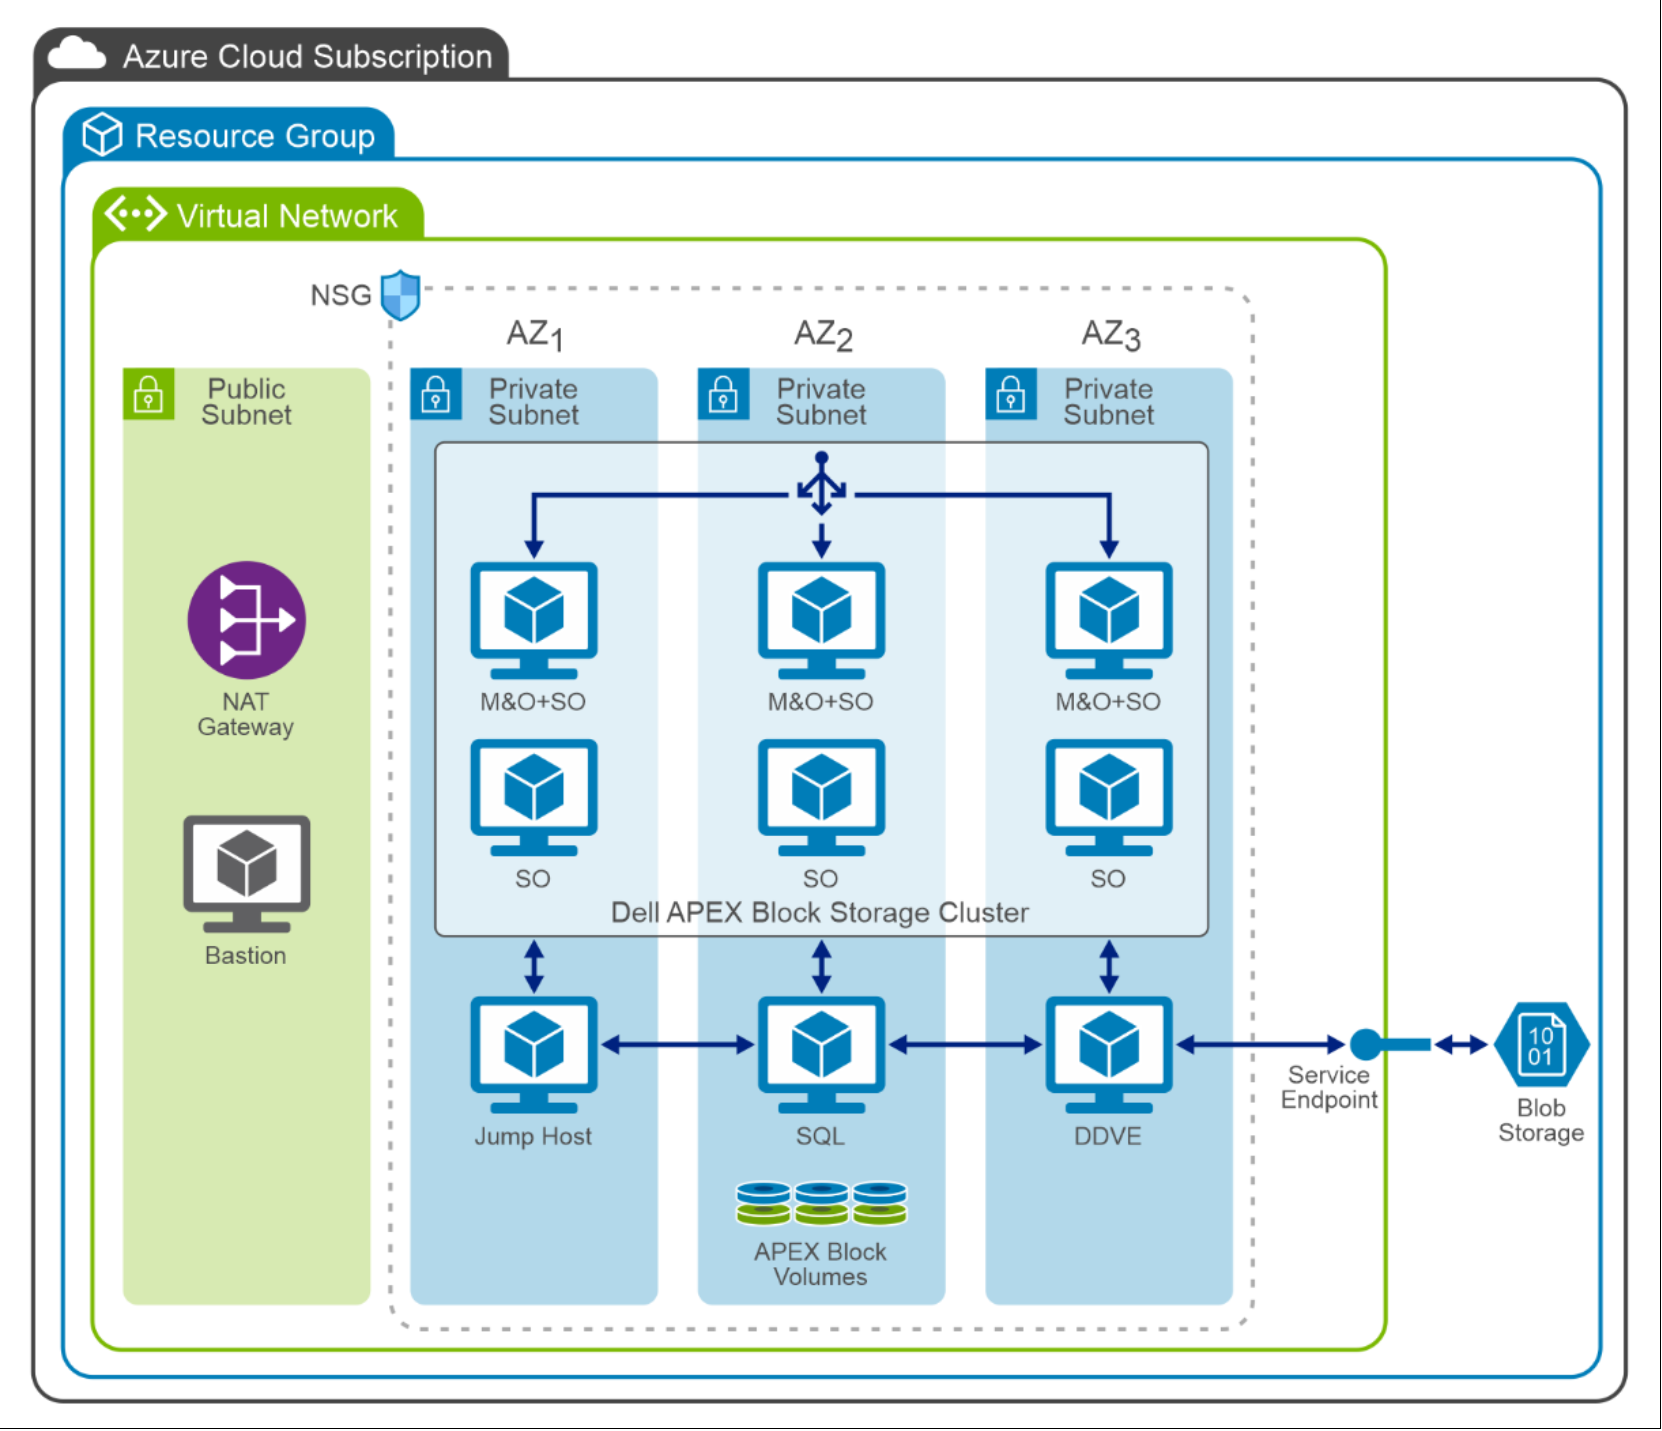Click the M&O+SO label in AZ1
Viewport: 1662px width, 1431px height.
(x=533, y=701)
